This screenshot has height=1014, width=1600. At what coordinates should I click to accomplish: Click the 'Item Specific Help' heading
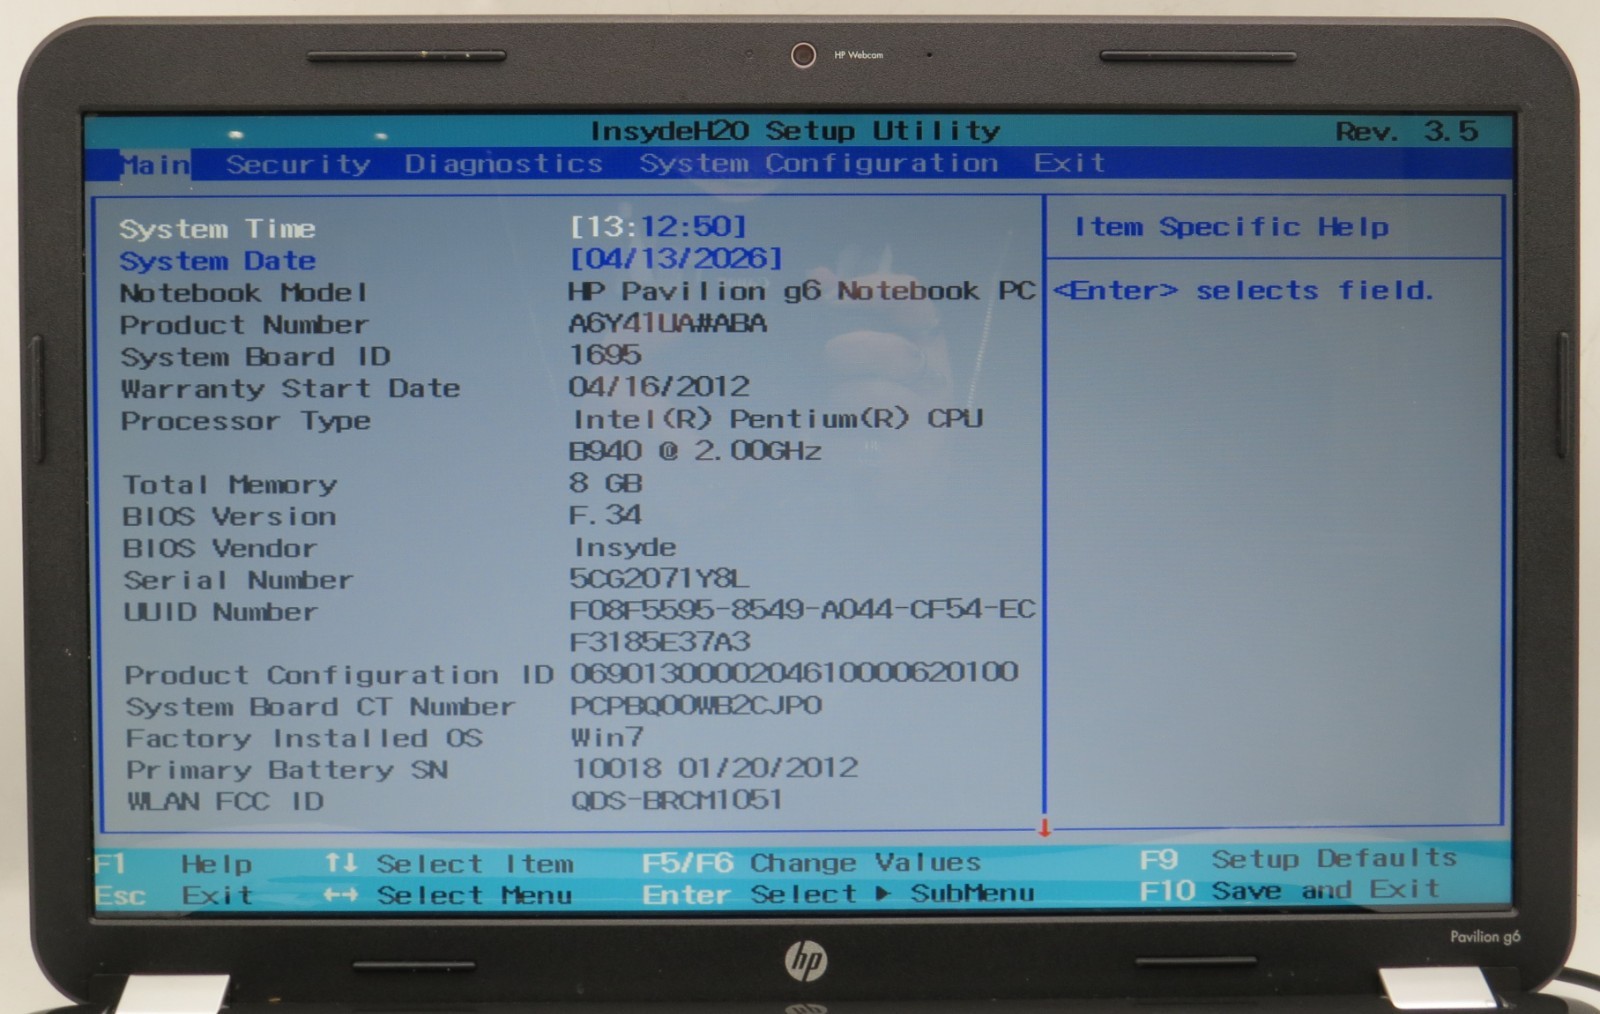tap(1231, 227)
